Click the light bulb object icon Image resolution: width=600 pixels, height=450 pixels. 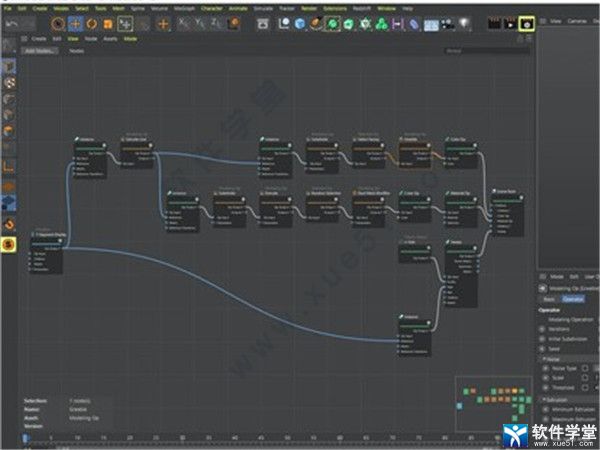point(464,24)
